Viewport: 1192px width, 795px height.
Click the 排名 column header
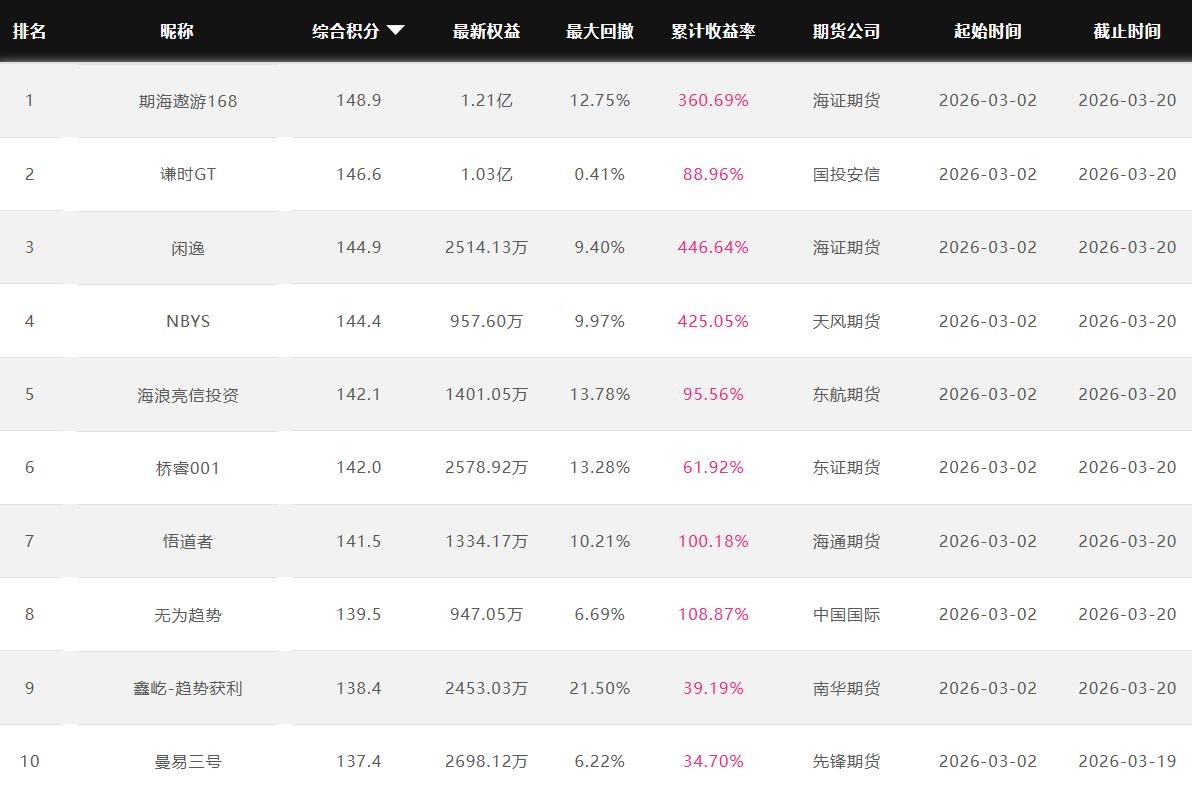click(29, 31)
